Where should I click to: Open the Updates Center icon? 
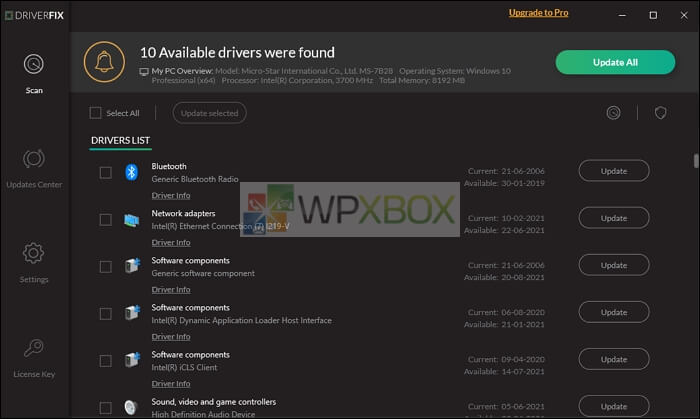(34, 159)
